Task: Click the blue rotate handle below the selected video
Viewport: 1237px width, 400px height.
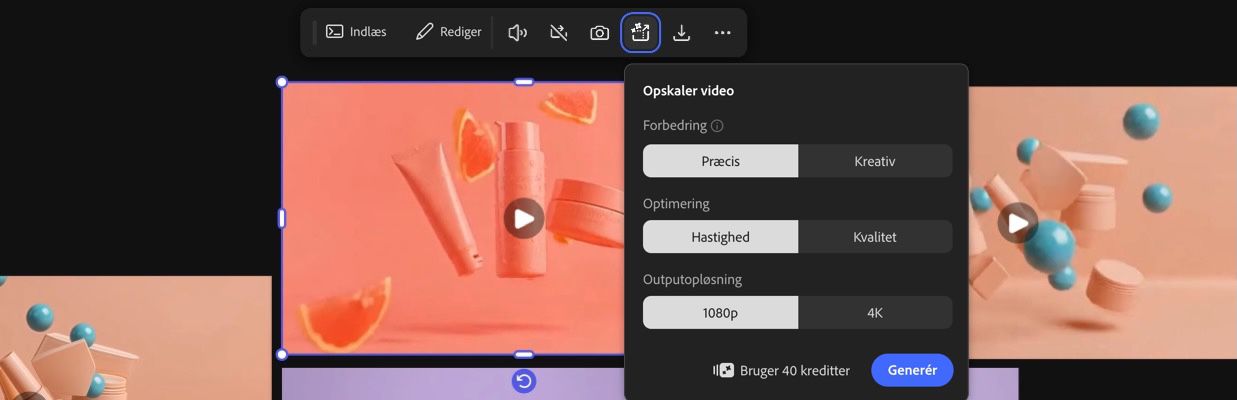Action: click(524, 381)
